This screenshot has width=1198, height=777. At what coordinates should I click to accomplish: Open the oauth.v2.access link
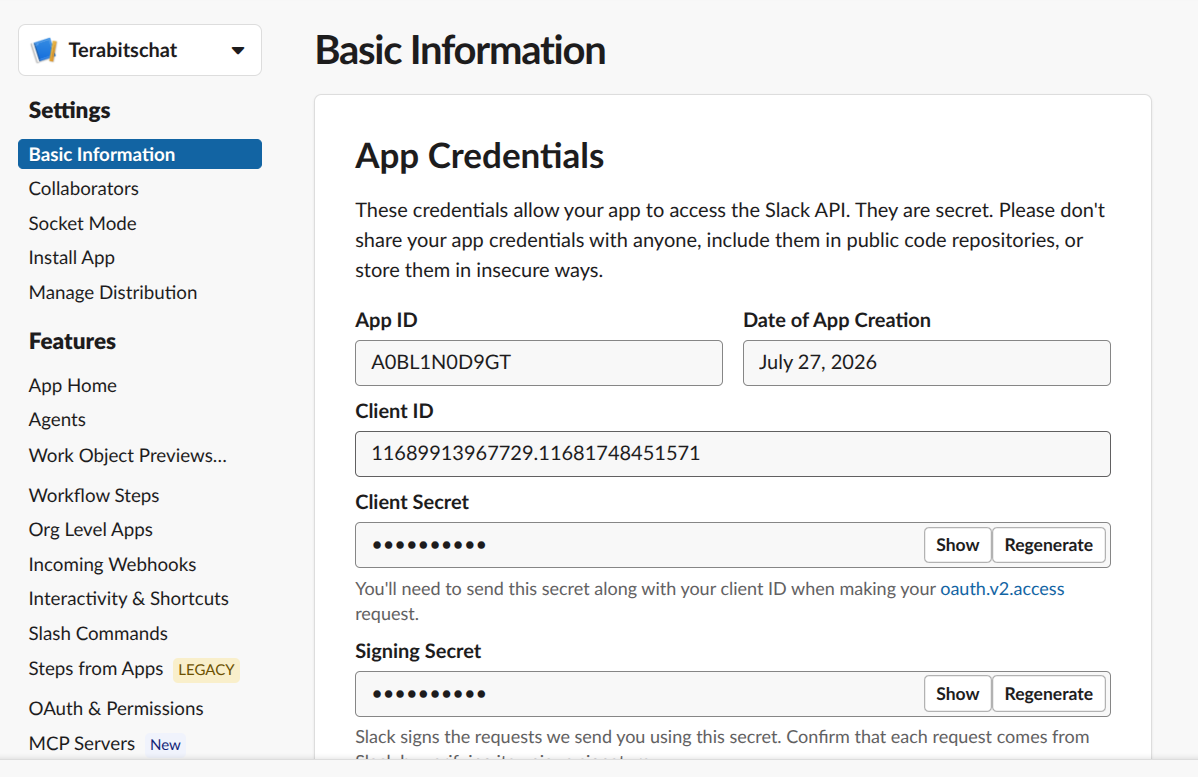tap(1002, 589)
